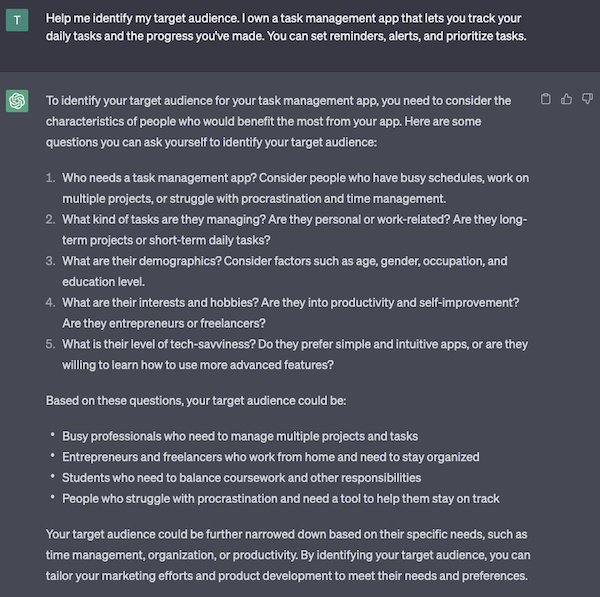Image resolution: width=600 pixels, height=597 pixels.
Task: Click the 'Entrepreneurs and freelancers' bullet point
Action: (x=271, y=457)
